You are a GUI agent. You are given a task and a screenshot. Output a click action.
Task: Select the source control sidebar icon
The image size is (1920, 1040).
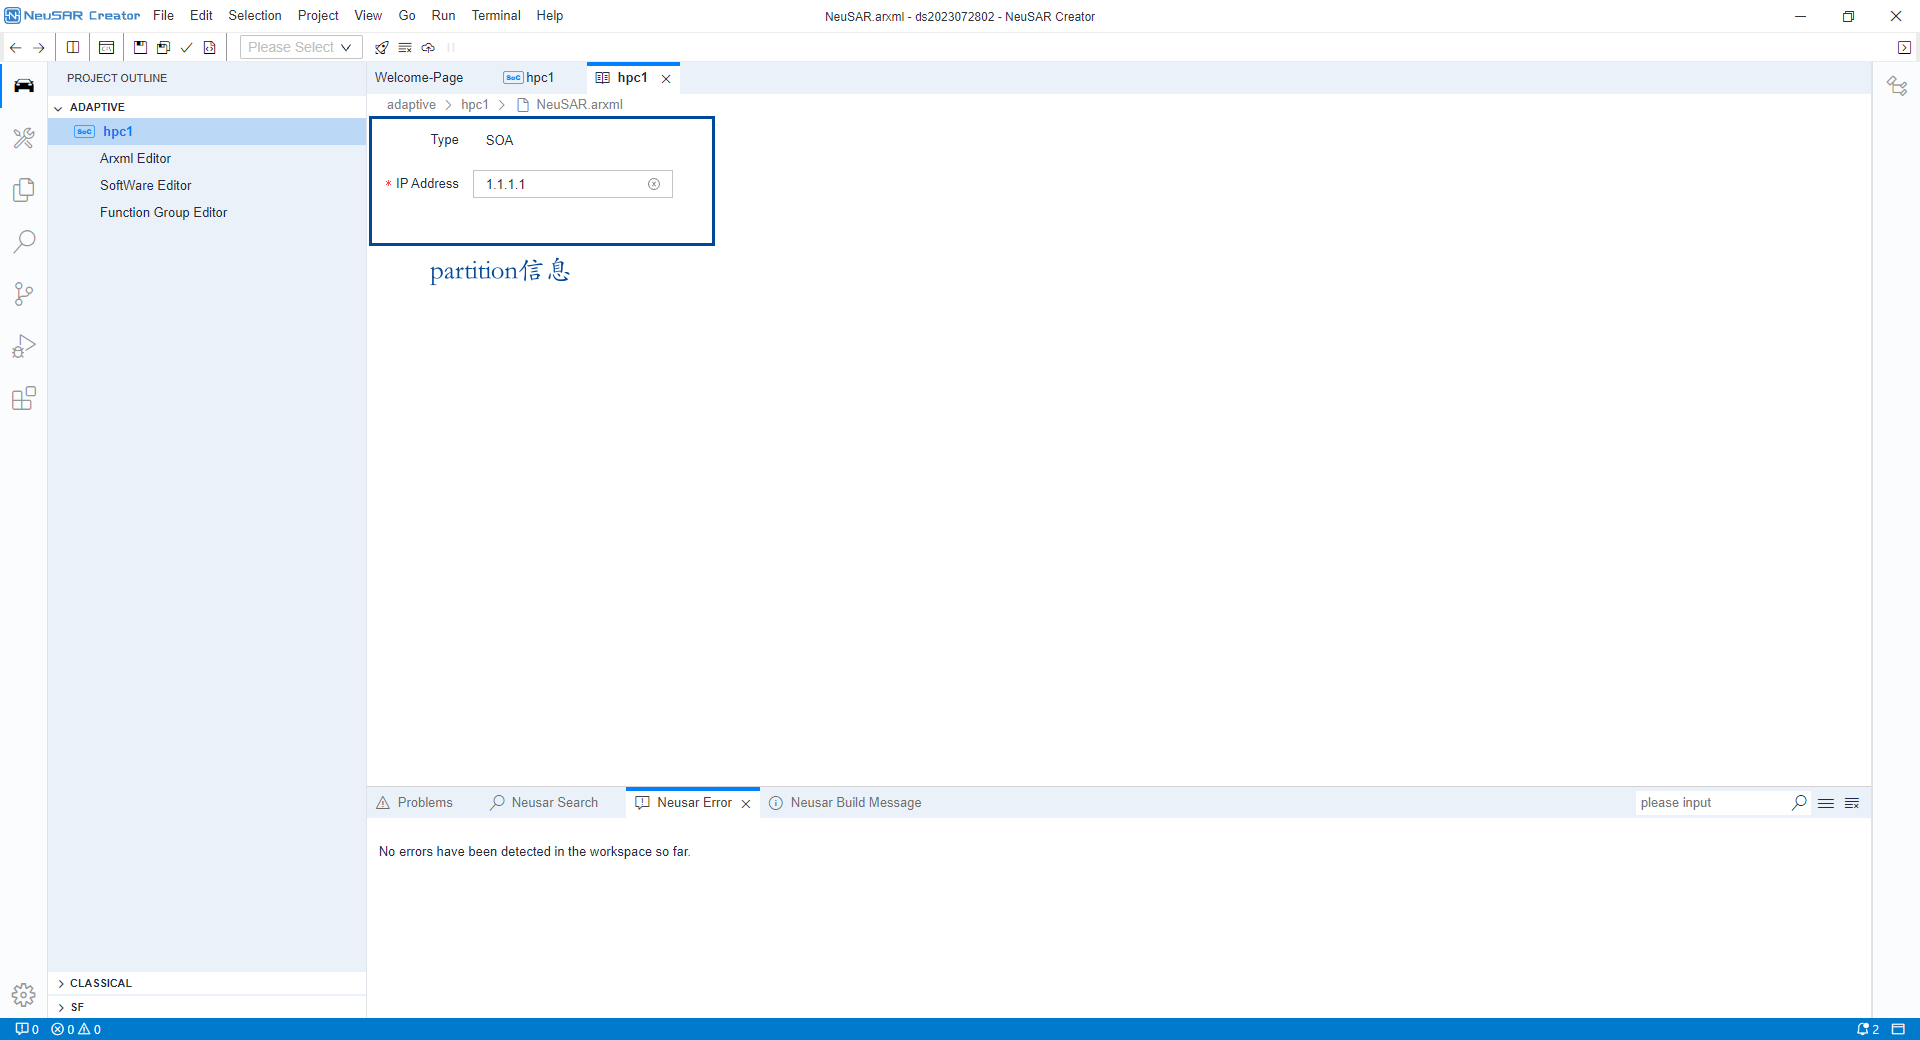pos(23,293)
